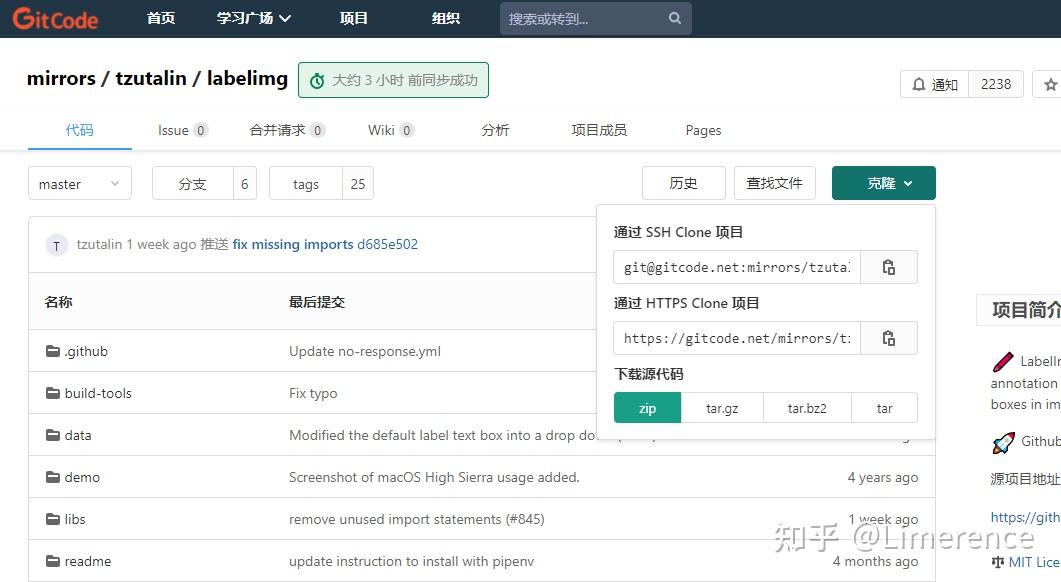Viewport: 1061px width, 582px height.
Task: Download source as zip
Action: point(648,408)
